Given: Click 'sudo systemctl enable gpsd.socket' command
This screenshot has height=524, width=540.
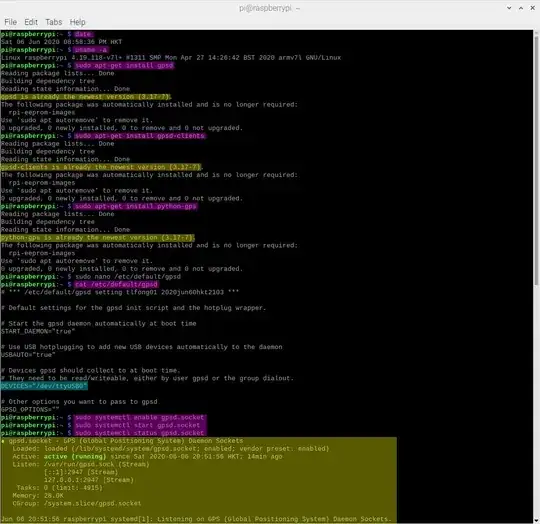Looking at the screenshot, I should point(140,418).
